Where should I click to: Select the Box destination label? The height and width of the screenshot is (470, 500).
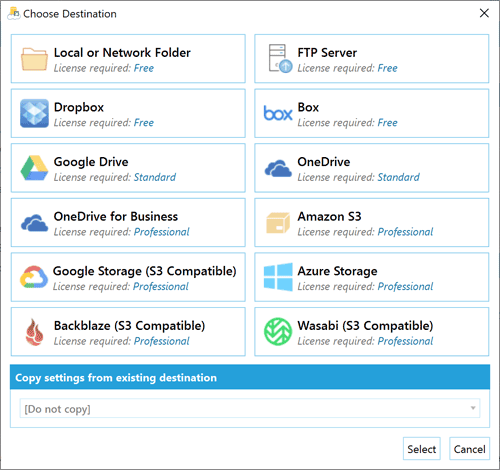308,107
